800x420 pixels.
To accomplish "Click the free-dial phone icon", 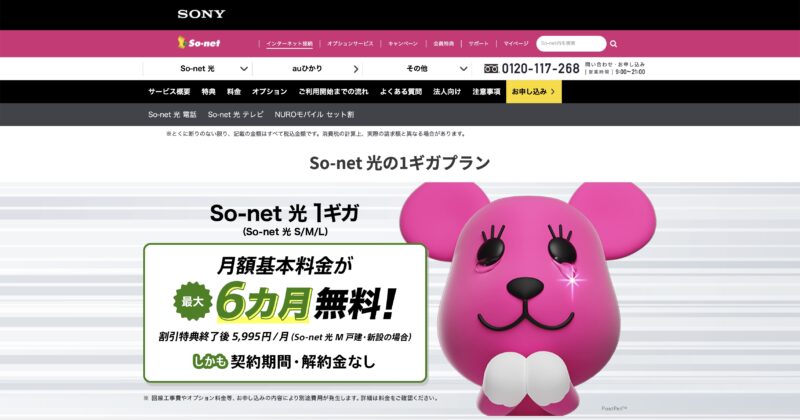I will pyautogui.click(x=491, y=68).
